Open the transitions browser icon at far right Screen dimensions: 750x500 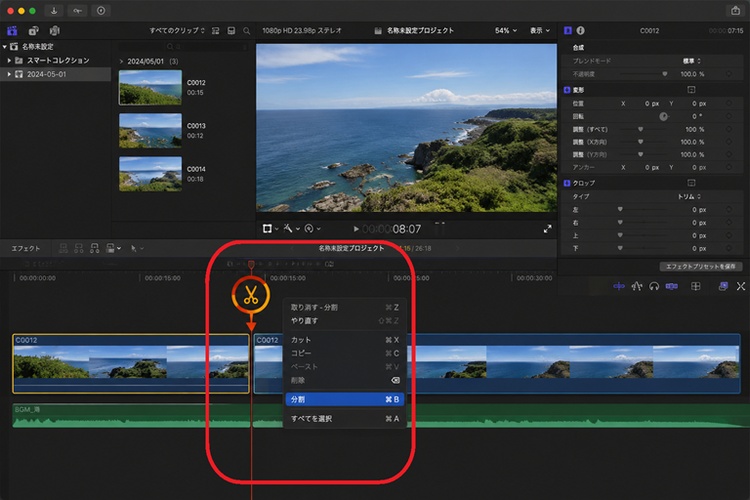point(740,286)
